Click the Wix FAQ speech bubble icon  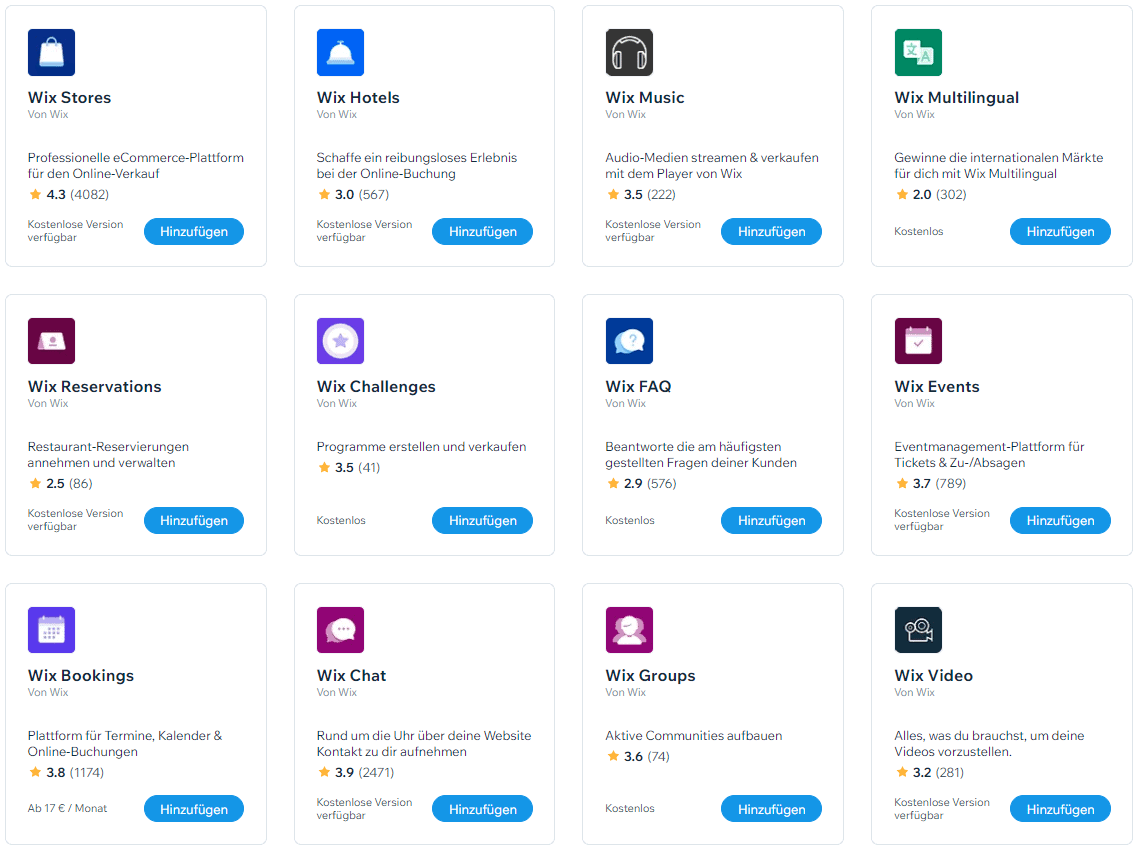coord(629,341)
